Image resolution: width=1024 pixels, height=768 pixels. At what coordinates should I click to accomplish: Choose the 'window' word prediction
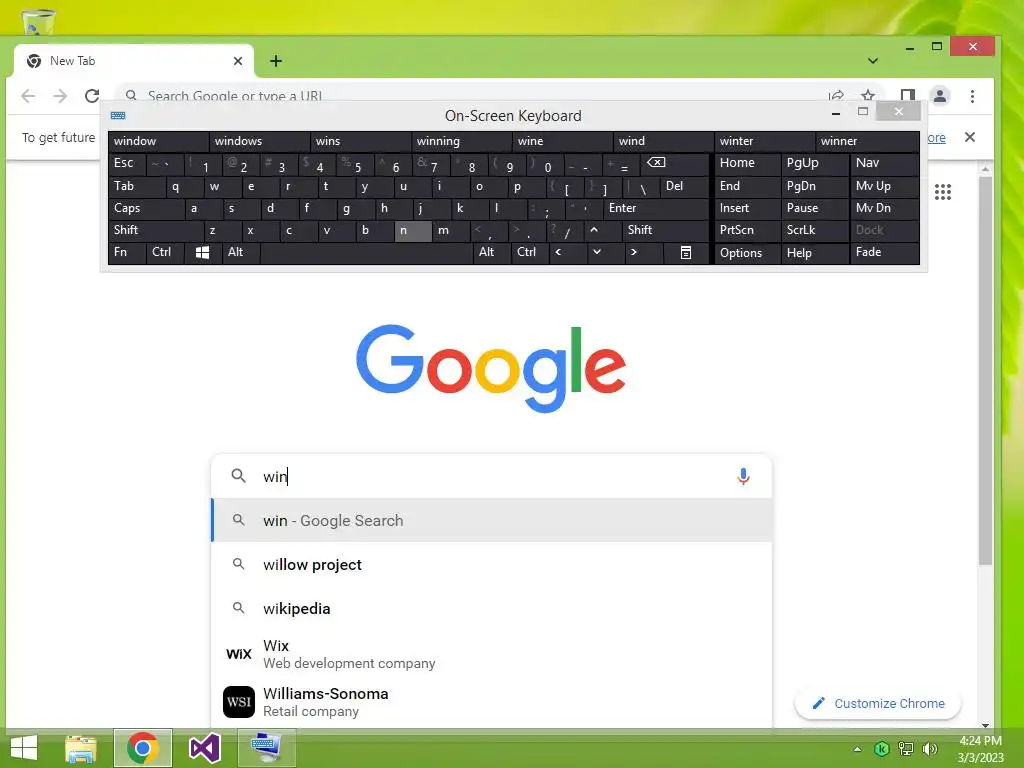(159, 141)
